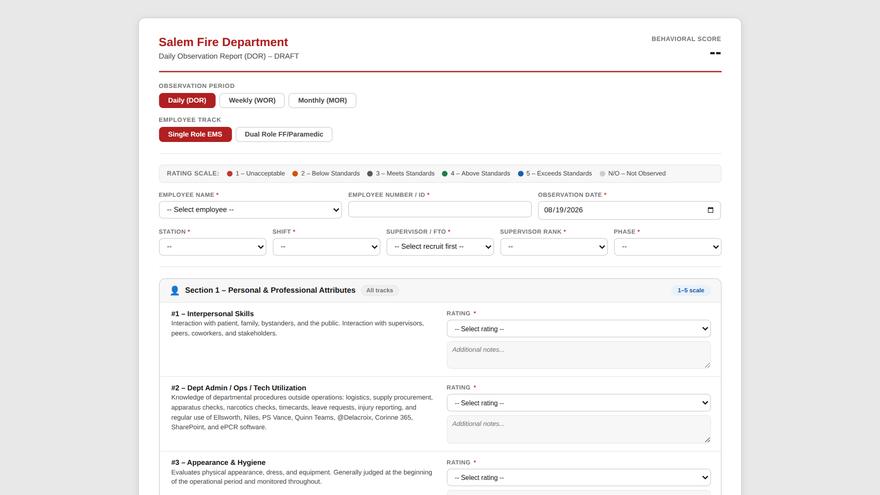Open rating dropdown for Appearance & Hygiene
The image size is (880, 495).
(579, 478)
